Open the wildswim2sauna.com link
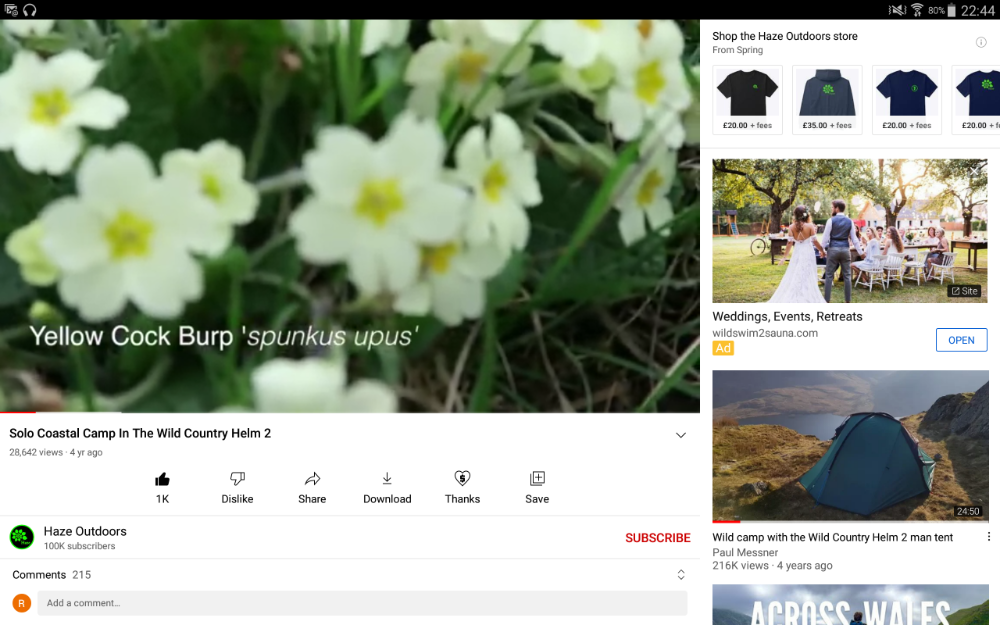This screenshot has width=1000, height=625. [765, 333]
